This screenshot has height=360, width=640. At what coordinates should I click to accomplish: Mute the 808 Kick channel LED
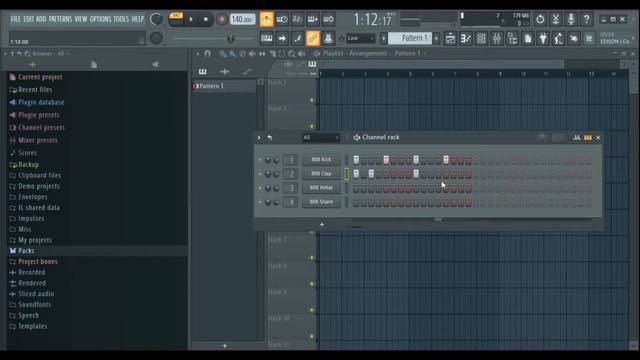pos(260,160)
